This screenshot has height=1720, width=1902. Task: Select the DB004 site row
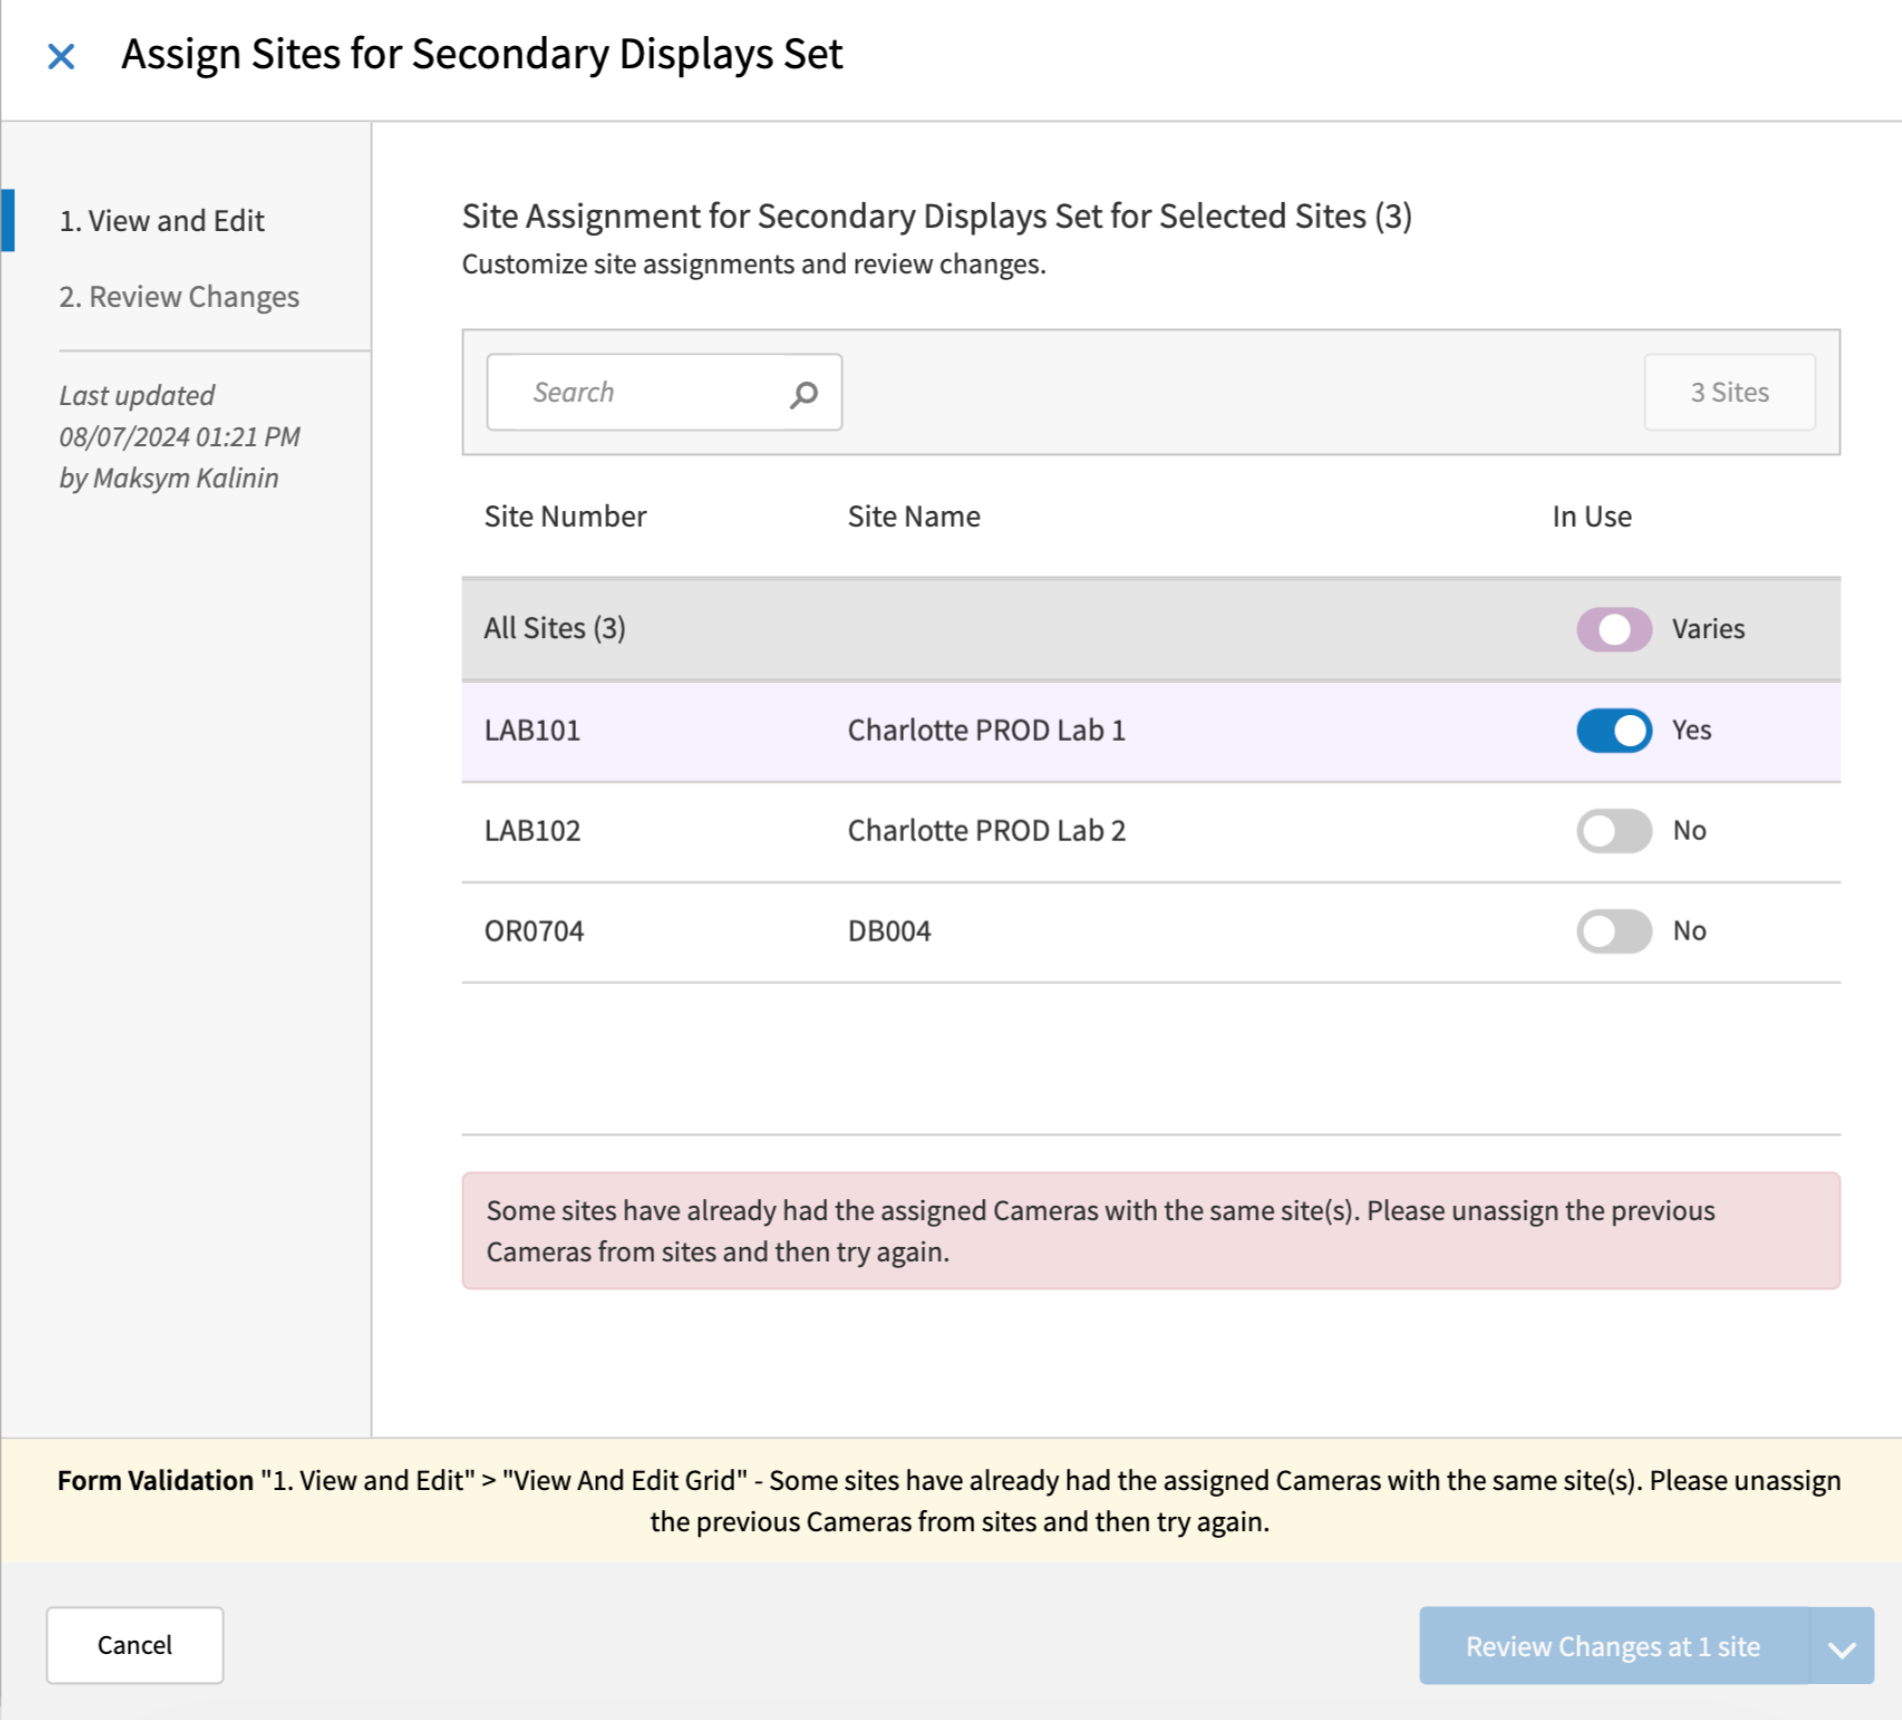click(x=889, y=931)
